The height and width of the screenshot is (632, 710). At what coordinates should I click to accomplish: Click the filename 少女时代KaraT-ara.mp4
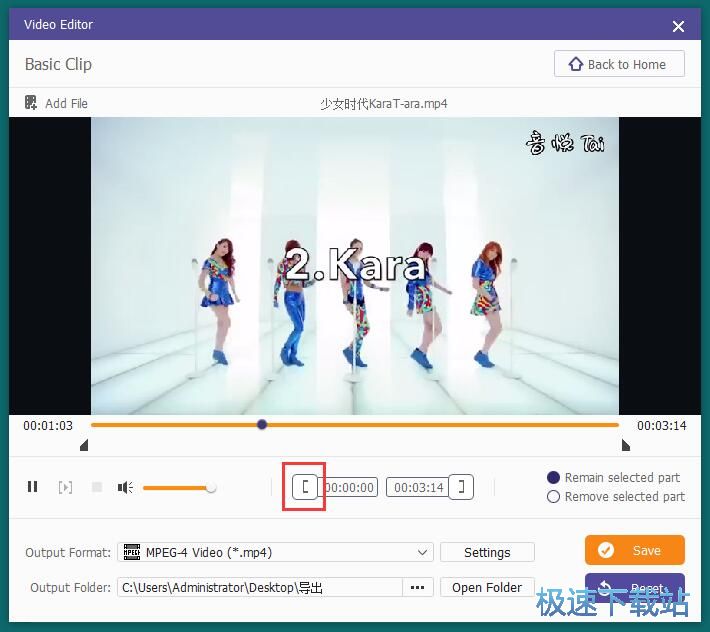[384, 104]
